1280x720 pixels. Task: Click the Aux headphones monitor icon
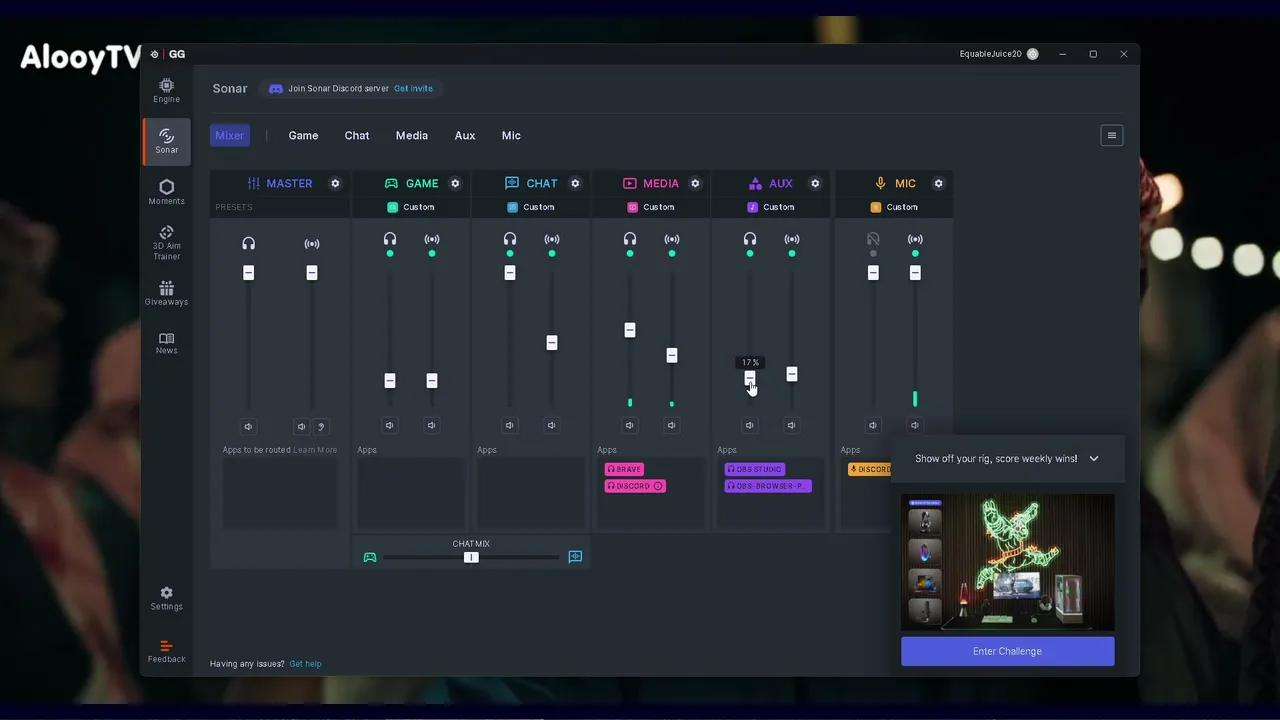pos(750,239)
